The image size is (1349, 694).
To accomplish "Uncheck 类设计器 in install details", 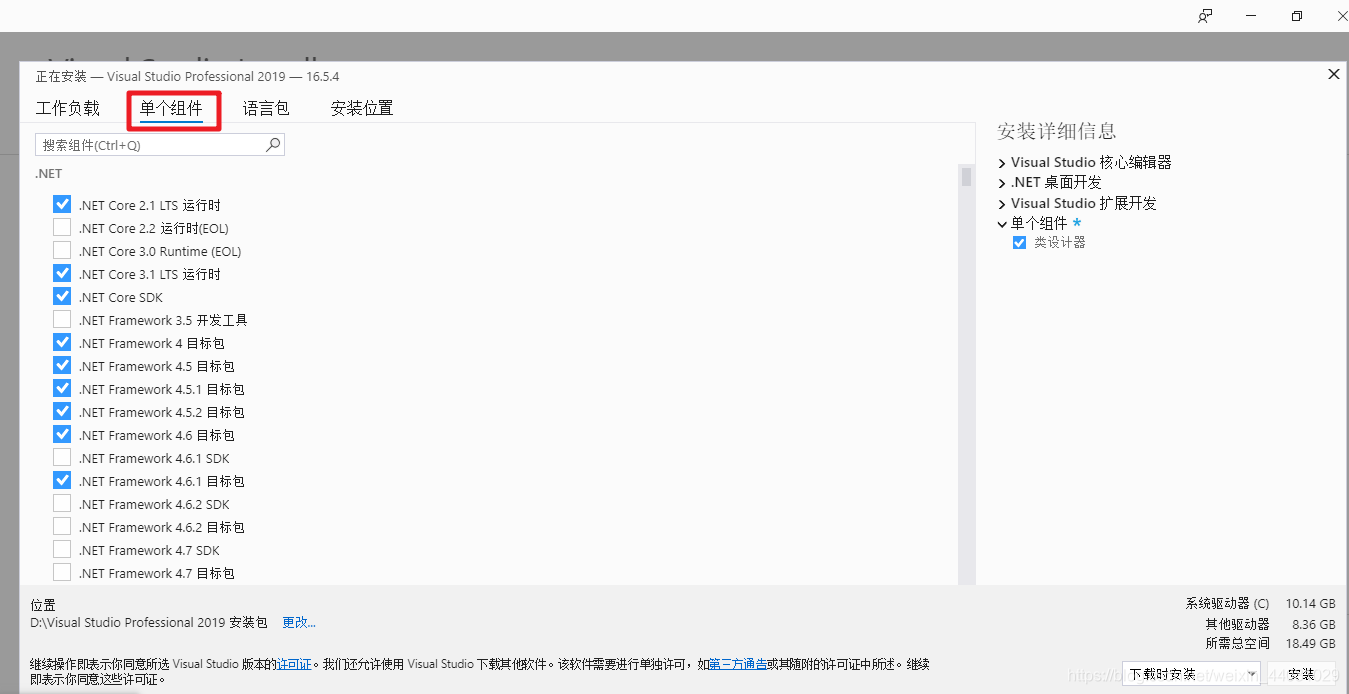I will click(1019, 243).
